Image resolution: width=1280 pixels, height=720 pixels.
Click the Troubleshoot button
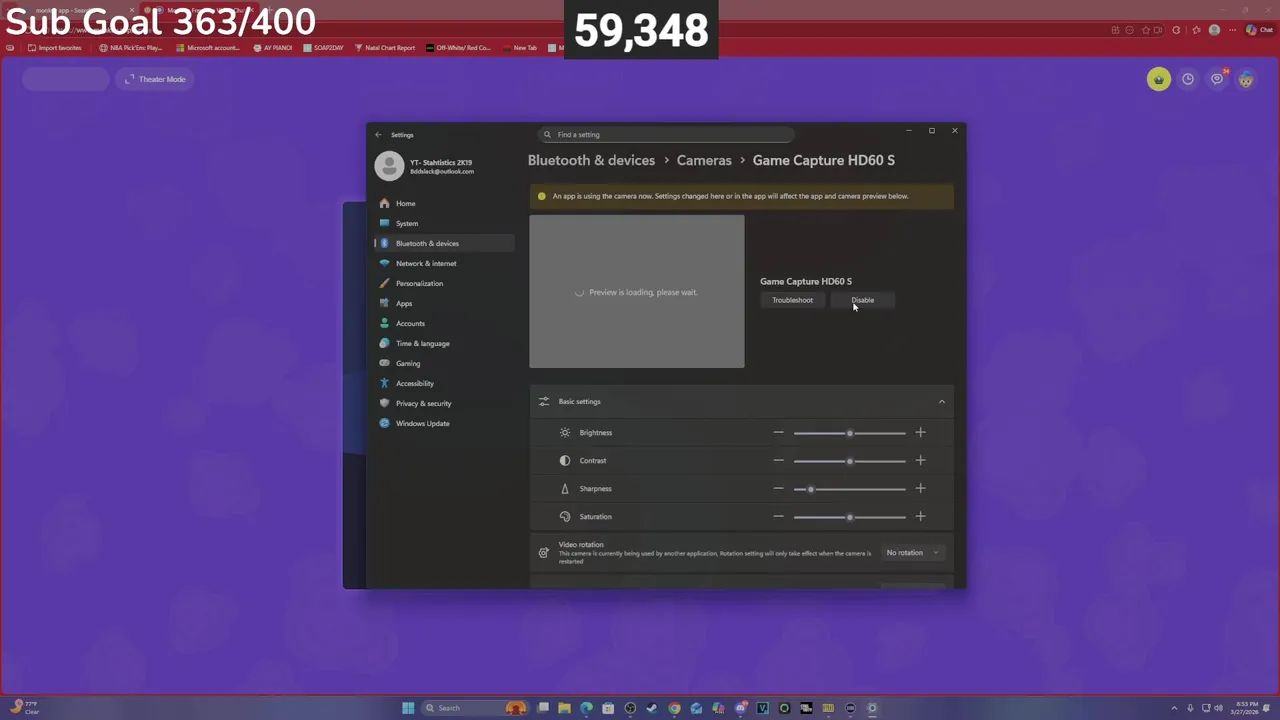(x=792, y=300)
